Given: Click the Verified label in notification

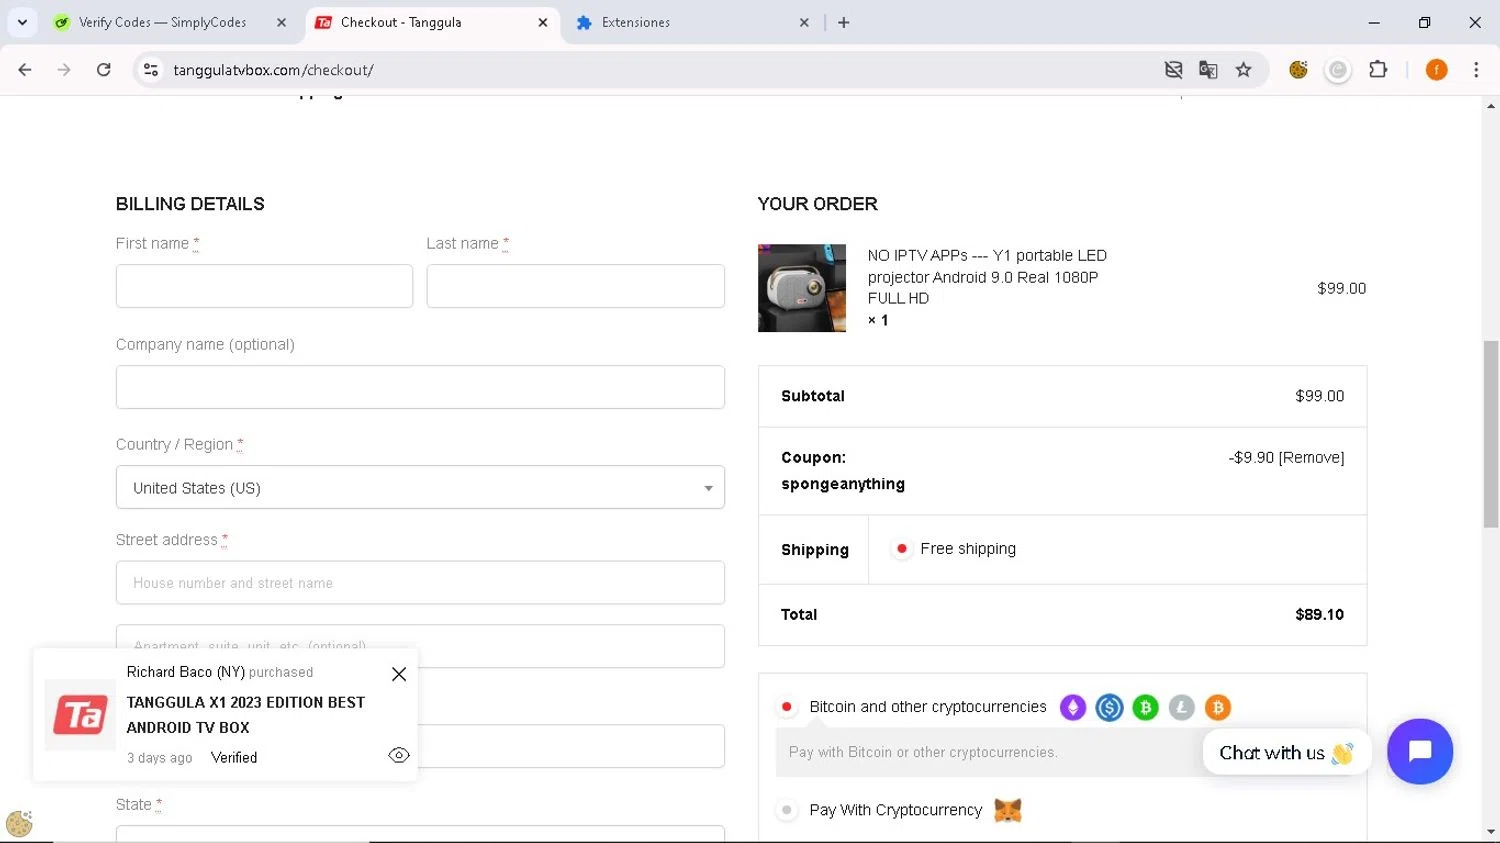Looking at the screenshot, I should (x=234, y=758).
